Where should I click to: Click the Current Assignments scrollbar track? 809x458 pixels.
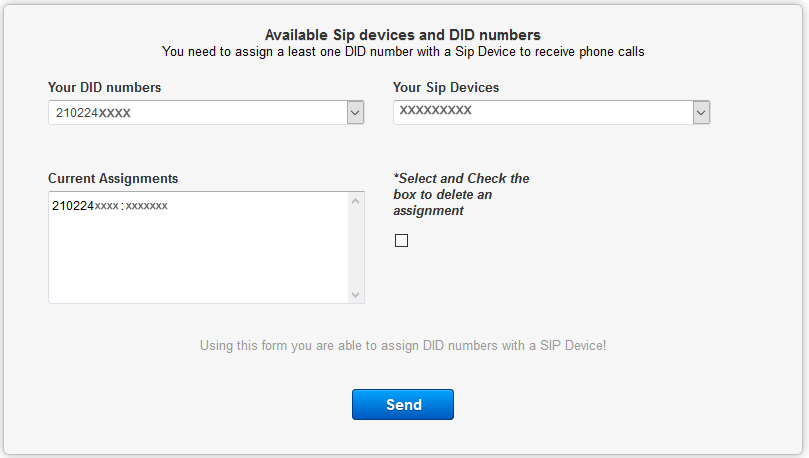pyautogui.click(x=356, y=250)
